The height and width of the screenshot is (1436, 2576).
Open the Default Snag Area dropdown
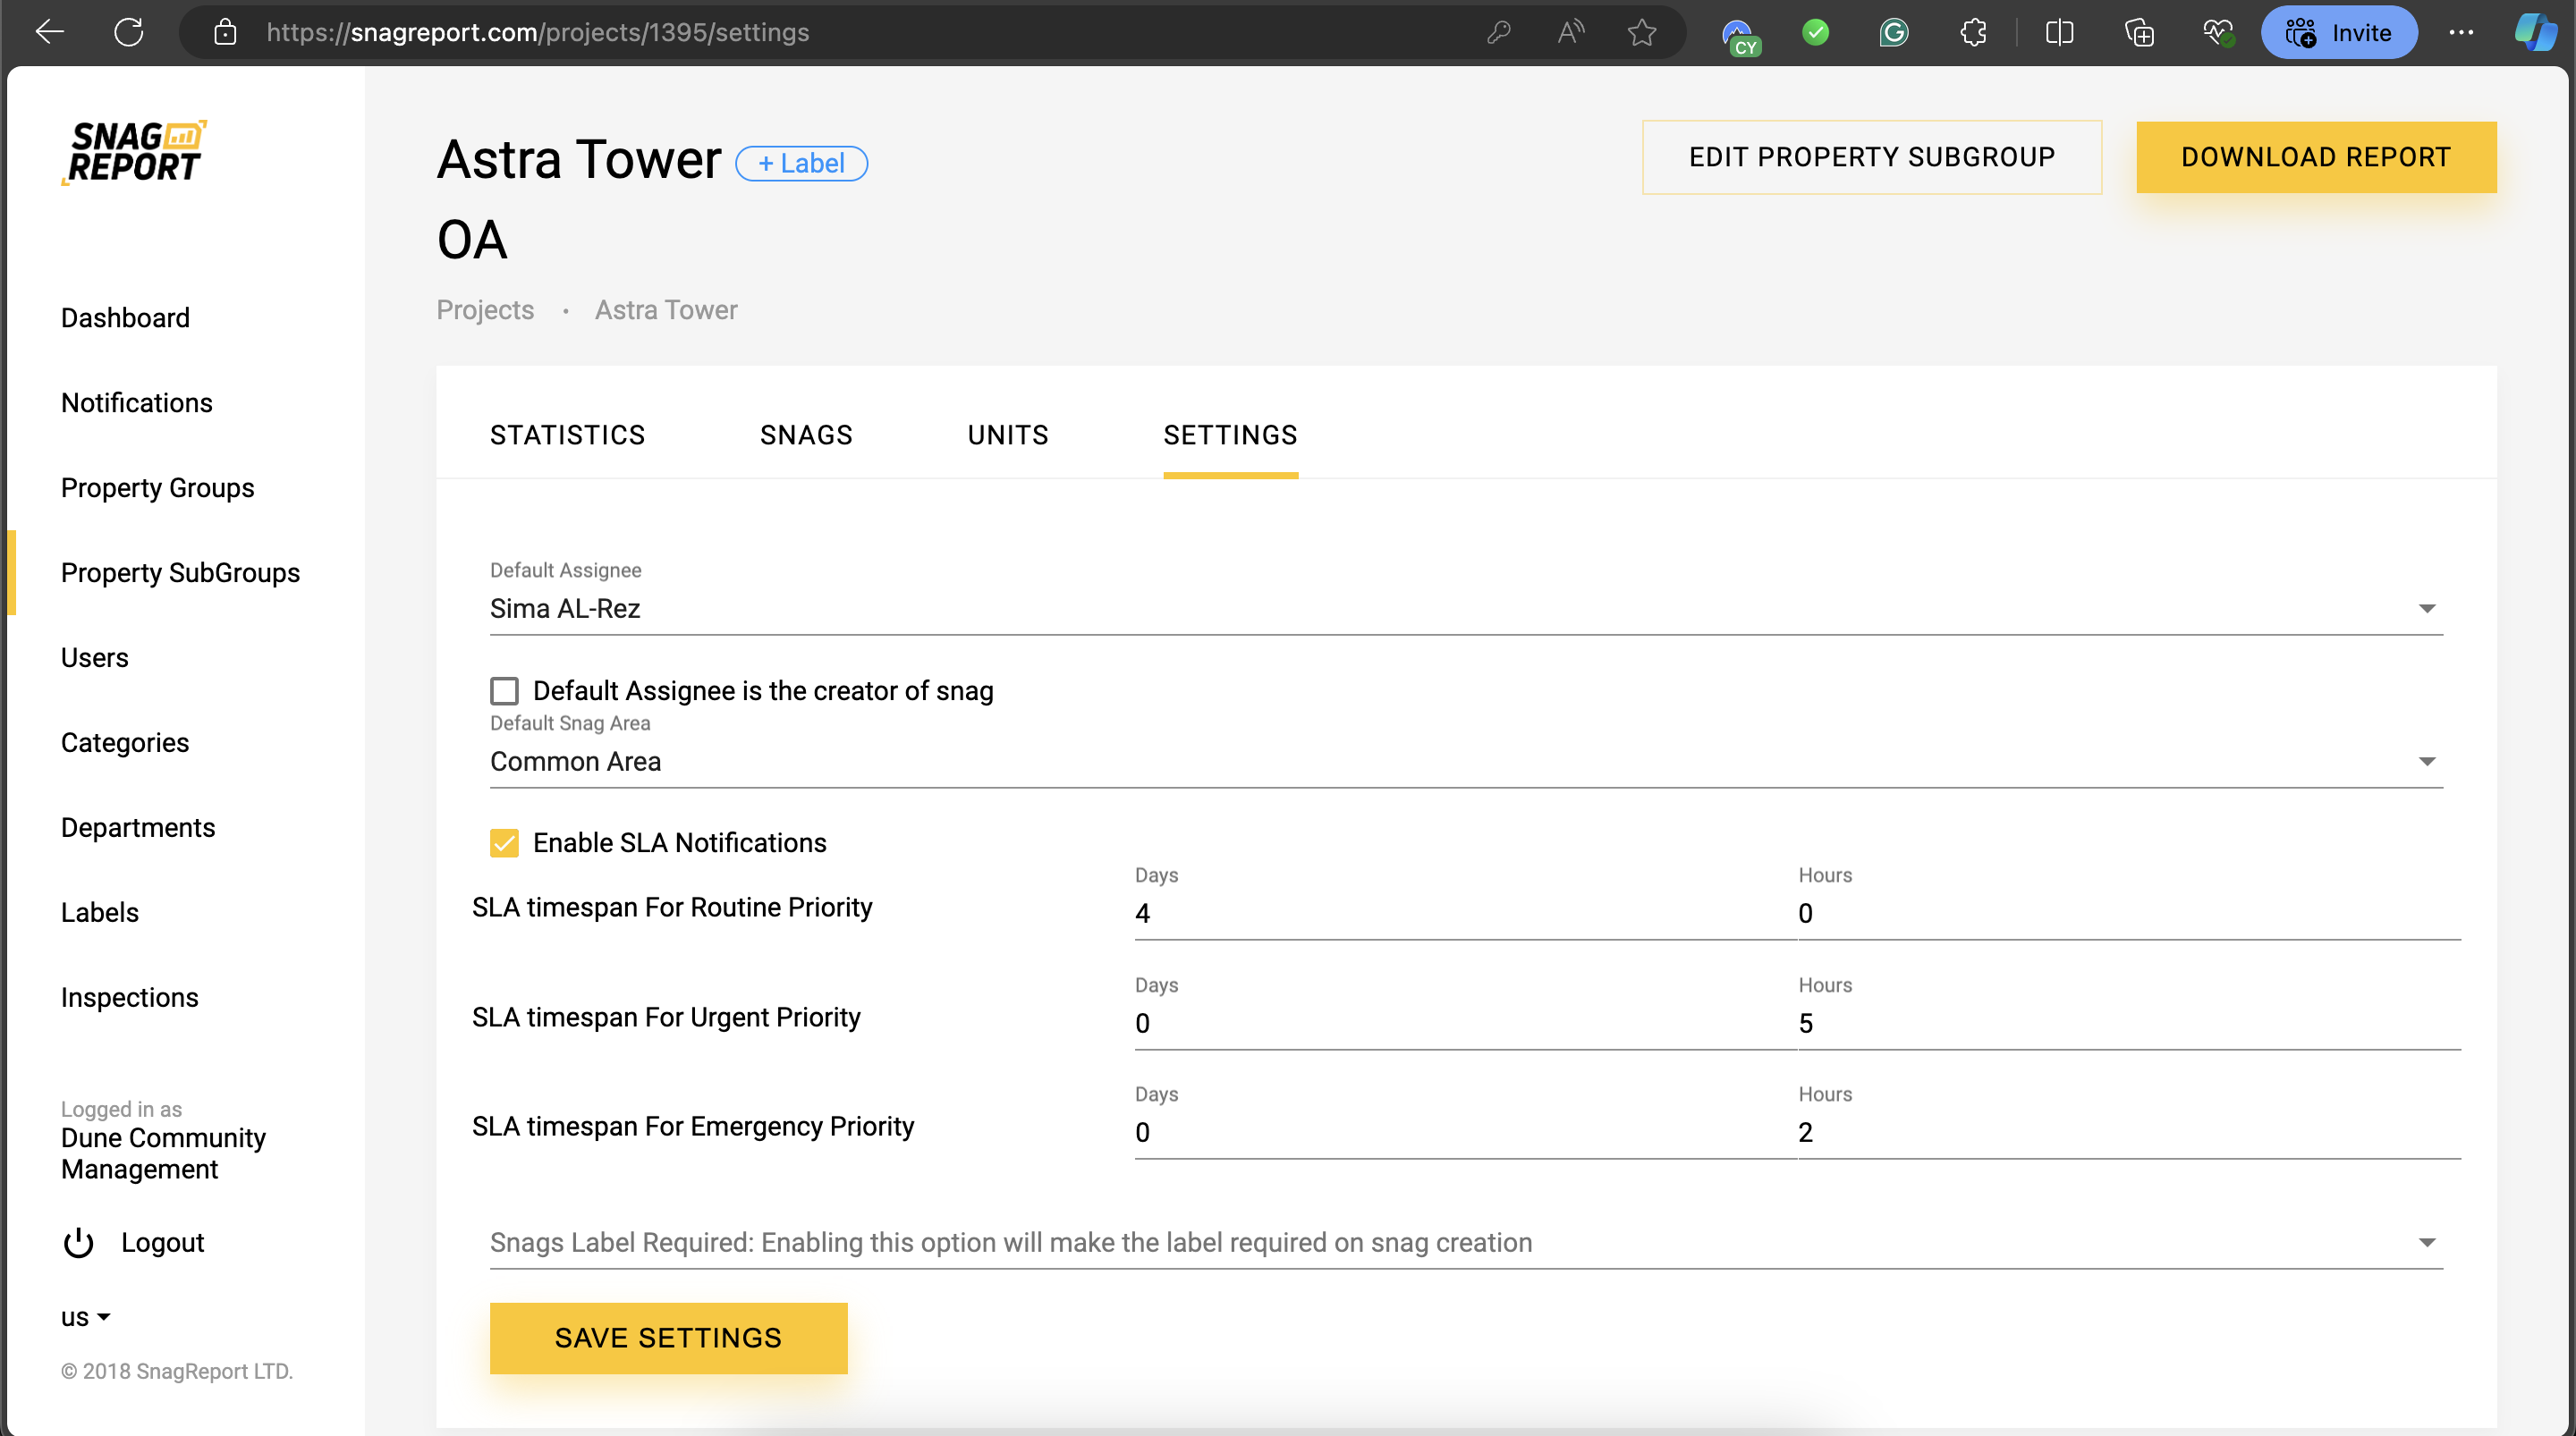[2426, 762]
